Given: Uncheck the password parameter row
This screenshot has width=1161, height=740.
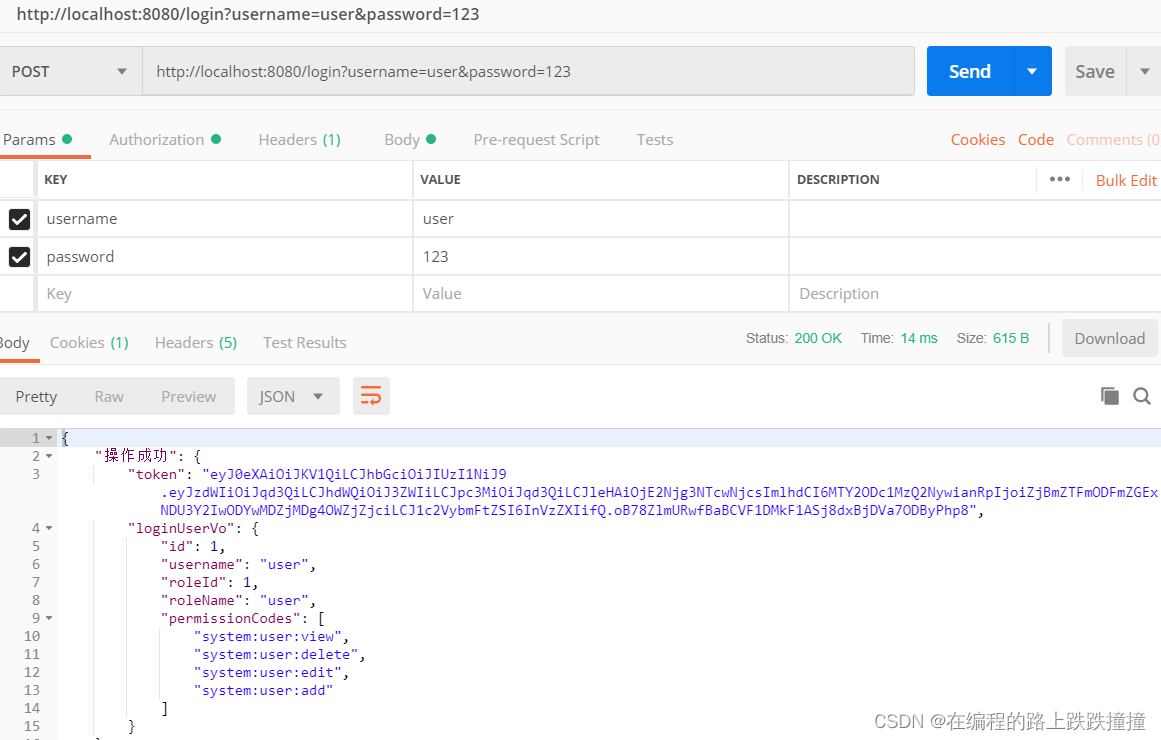Looking at the screenshot, I should pyautogui.click(x=19, y=256).
